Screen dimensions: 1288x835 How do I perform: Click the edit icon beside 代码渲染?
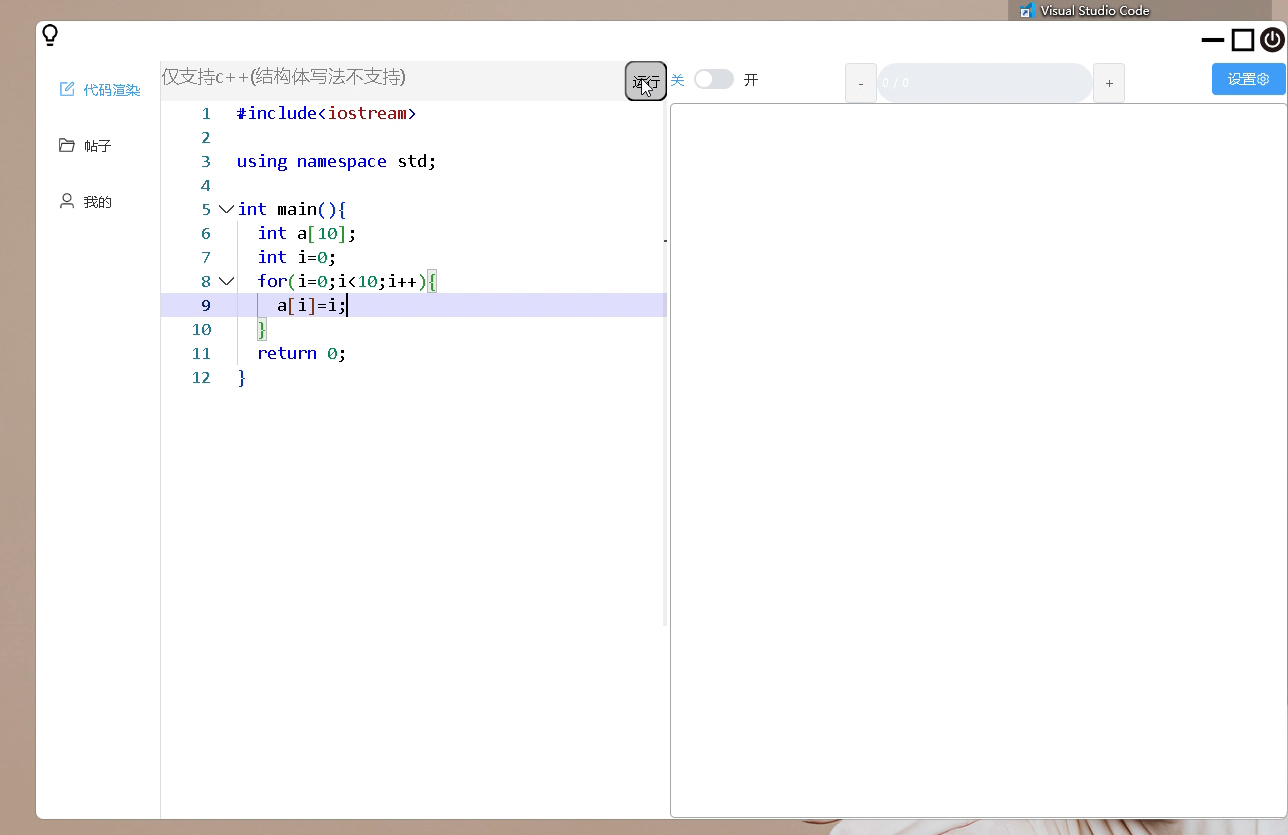pos(67,89)
